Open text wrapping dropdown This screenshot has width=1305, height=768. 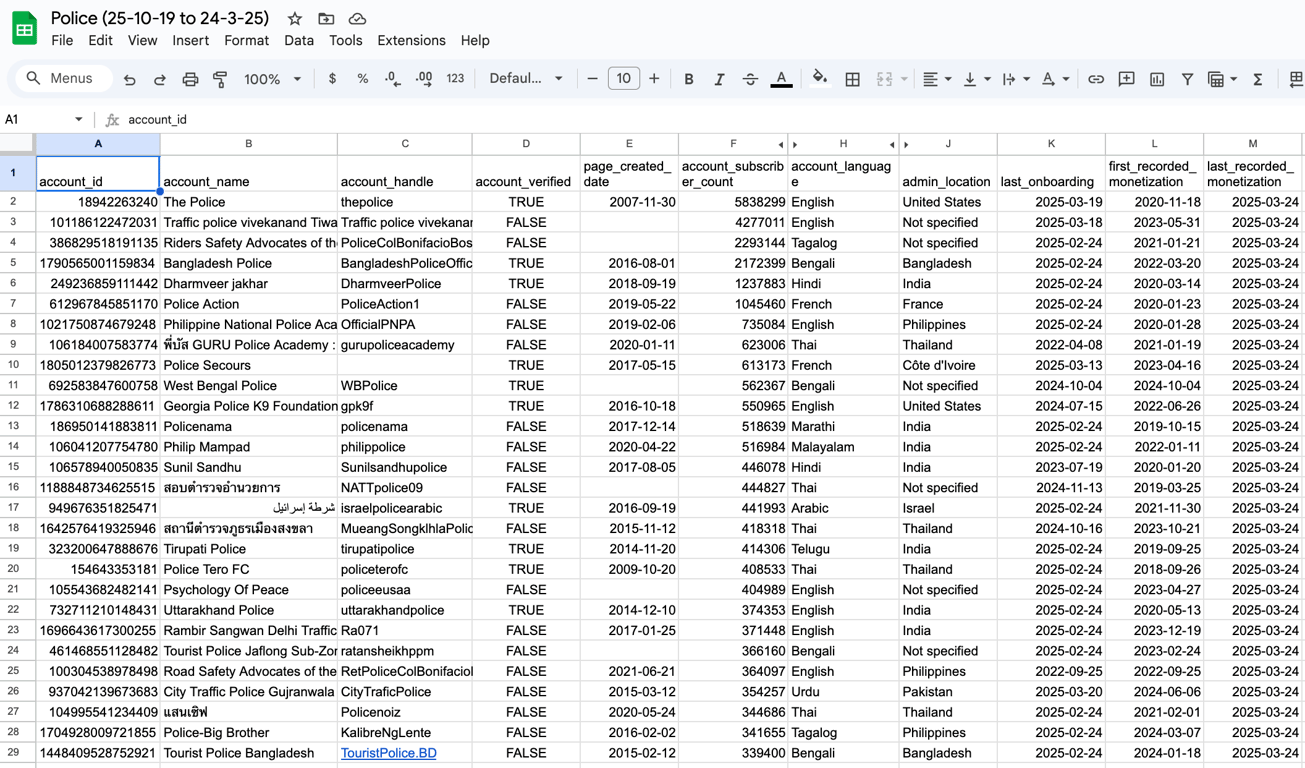pos(1015,79)
